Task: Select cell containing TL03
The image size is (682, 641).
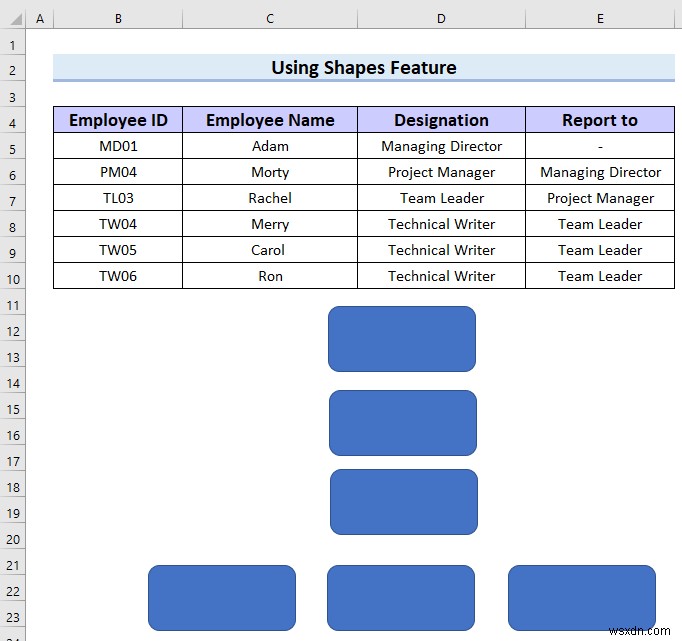Action: [x=118, y=198]
